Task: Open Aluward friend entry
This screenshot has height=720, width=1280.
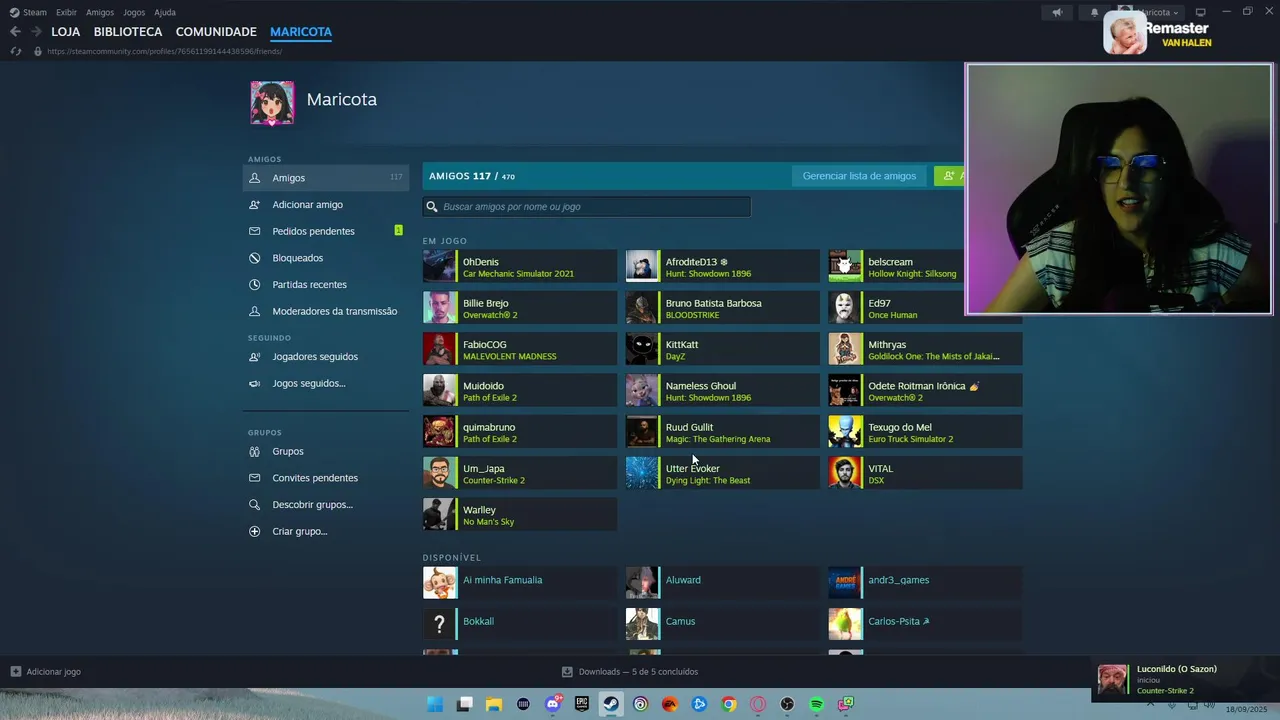Action: pyautogui.click(x=723, y=583)
